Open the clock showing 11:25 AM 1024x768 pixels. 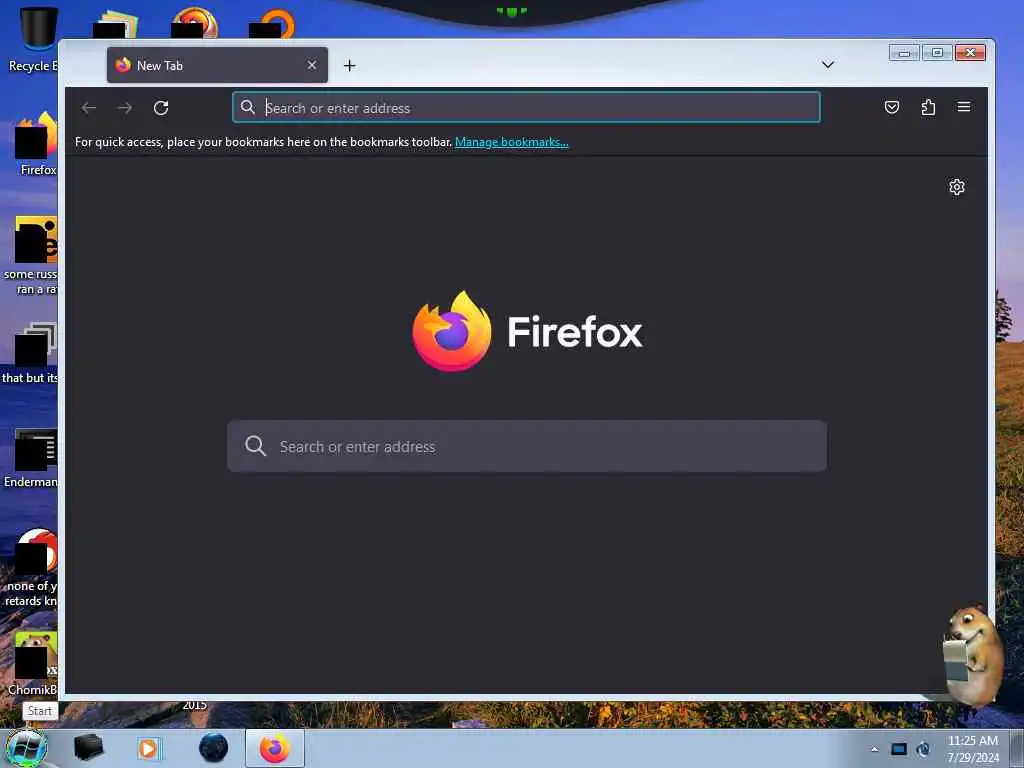[x=972, y=749]
